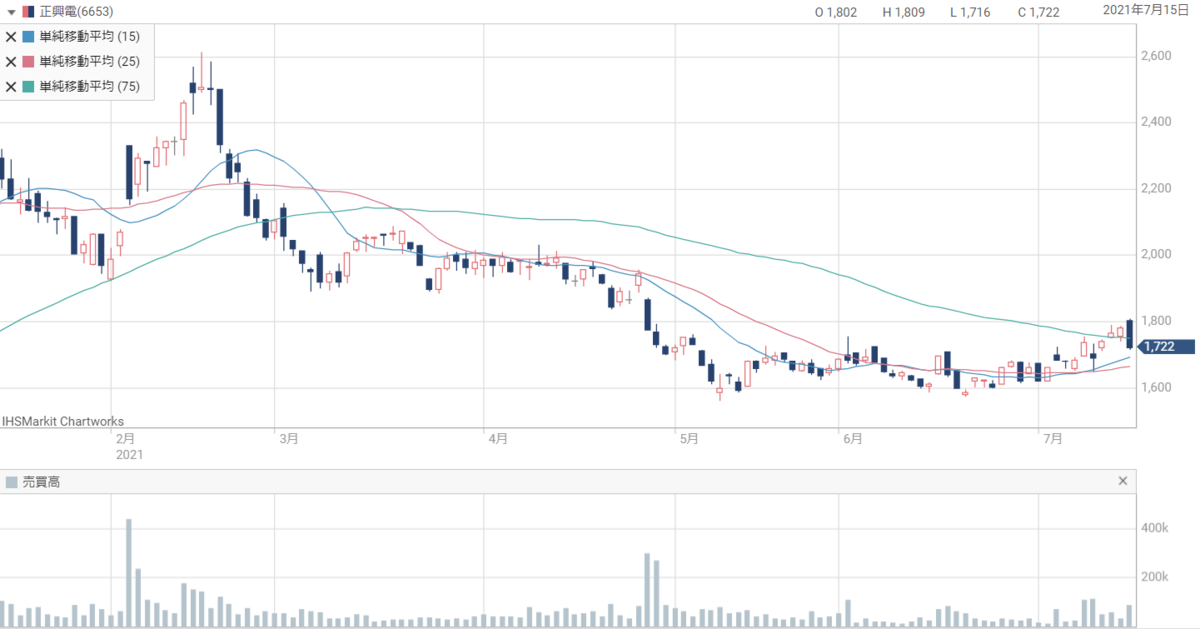Click the 6月 month label on axis

click(x=853, y=438)
